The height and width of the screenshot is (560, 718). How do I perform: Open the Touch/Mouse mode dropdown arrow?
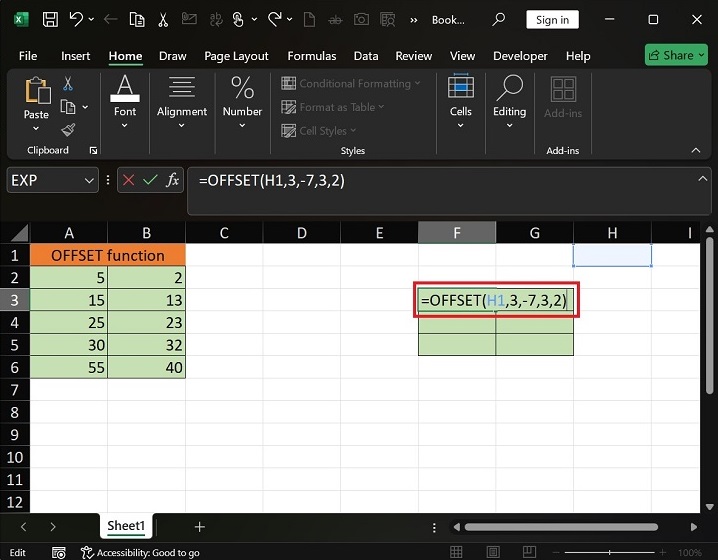coord(254,19)
